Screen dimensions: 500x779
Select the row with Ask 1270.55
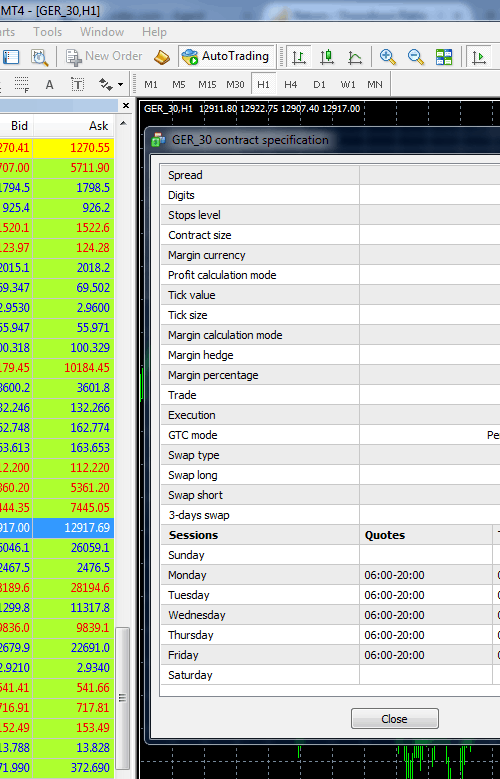pos(57,148)
